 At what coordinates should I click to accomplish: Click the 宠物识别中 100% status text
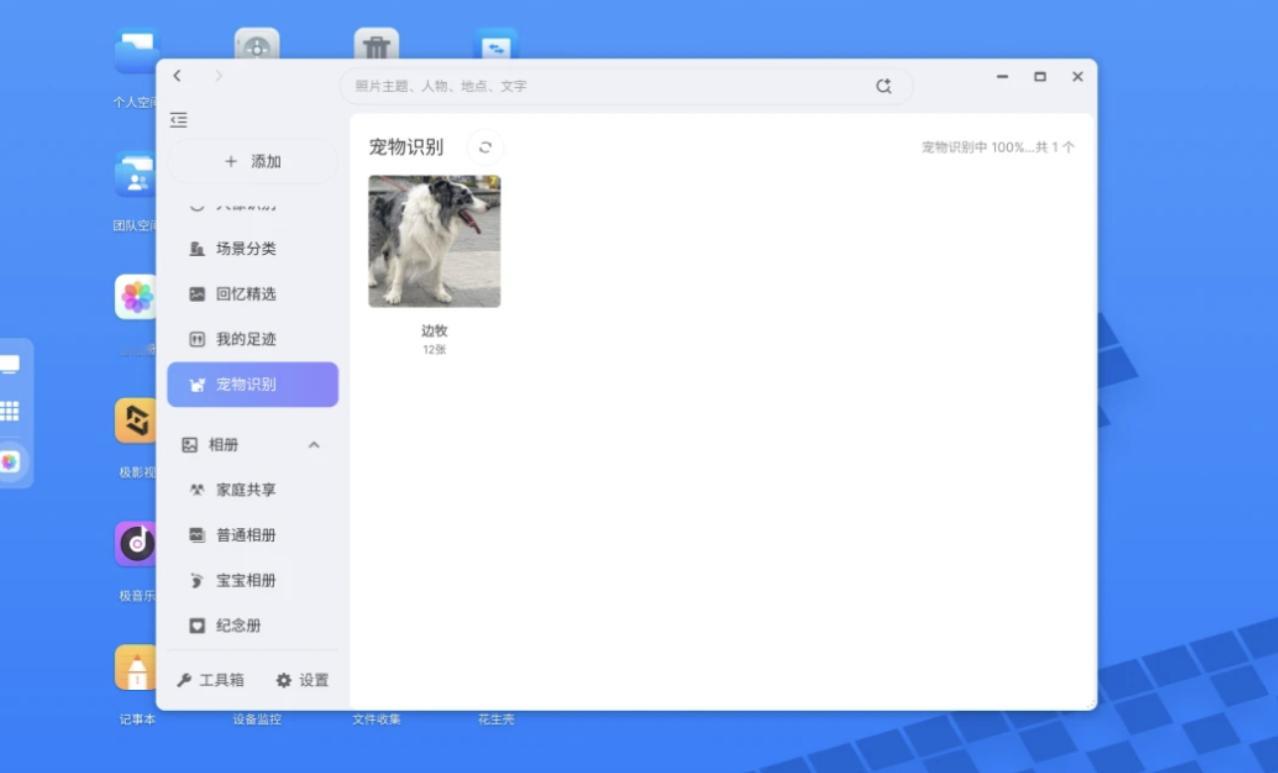point(998,147)
